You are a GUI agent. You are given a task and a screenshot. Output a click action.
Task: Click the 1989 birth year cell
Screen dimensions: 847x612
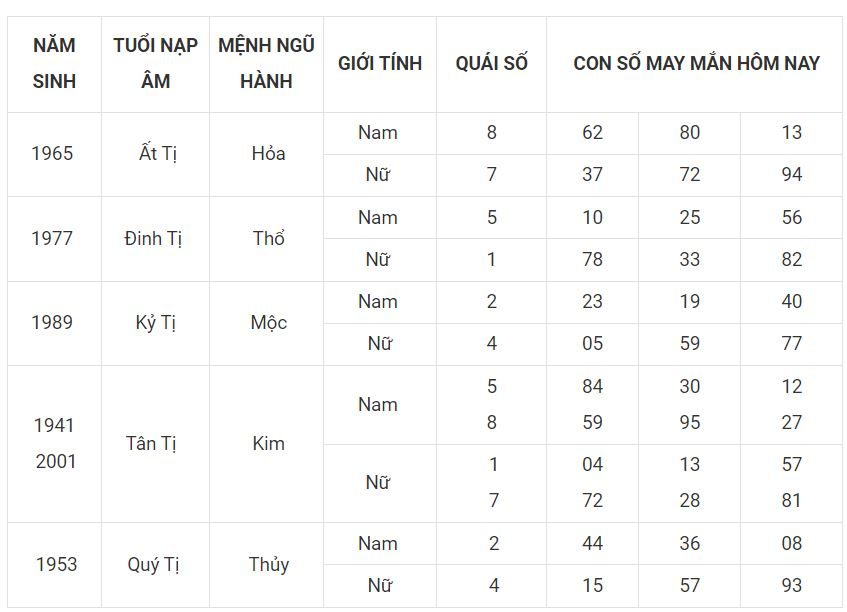point(54,323)
